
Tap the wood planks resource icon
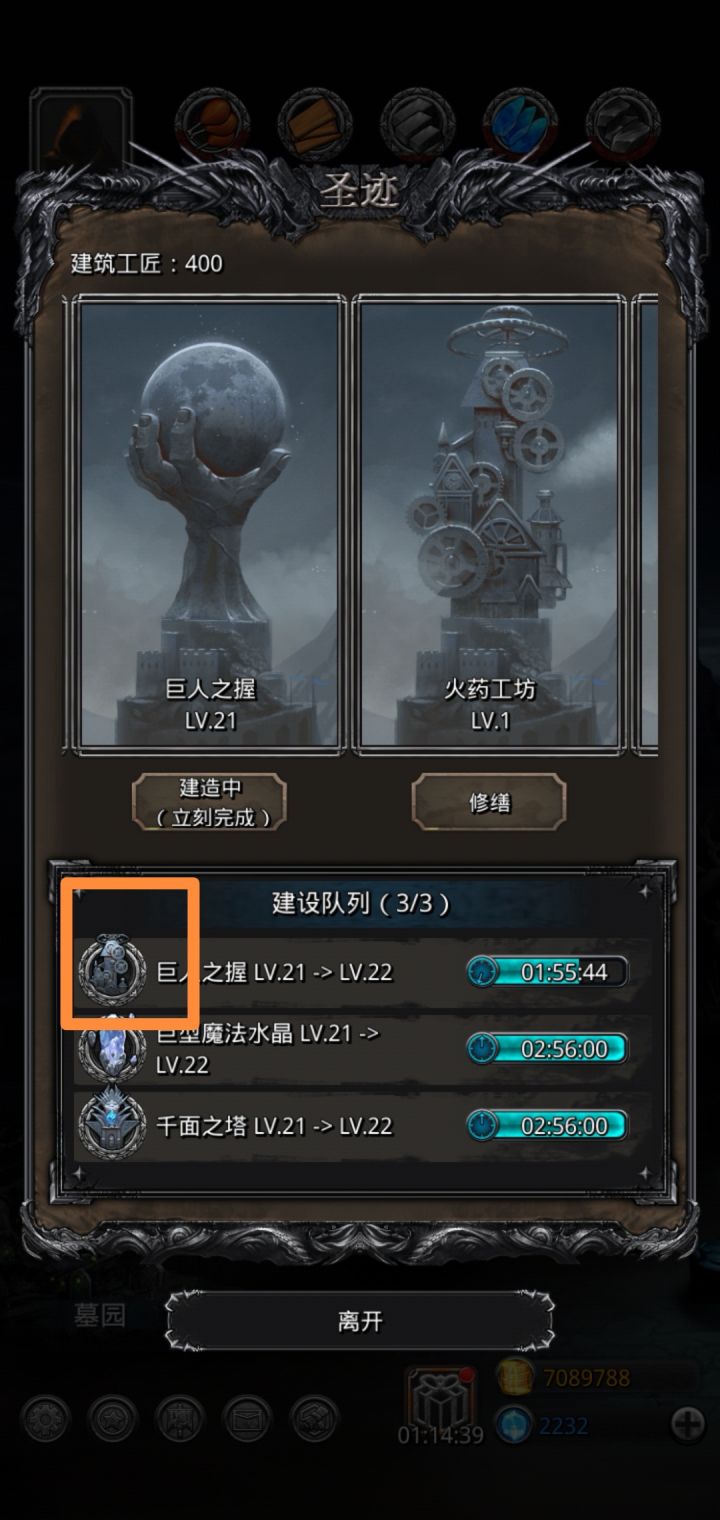pos(314,126)
